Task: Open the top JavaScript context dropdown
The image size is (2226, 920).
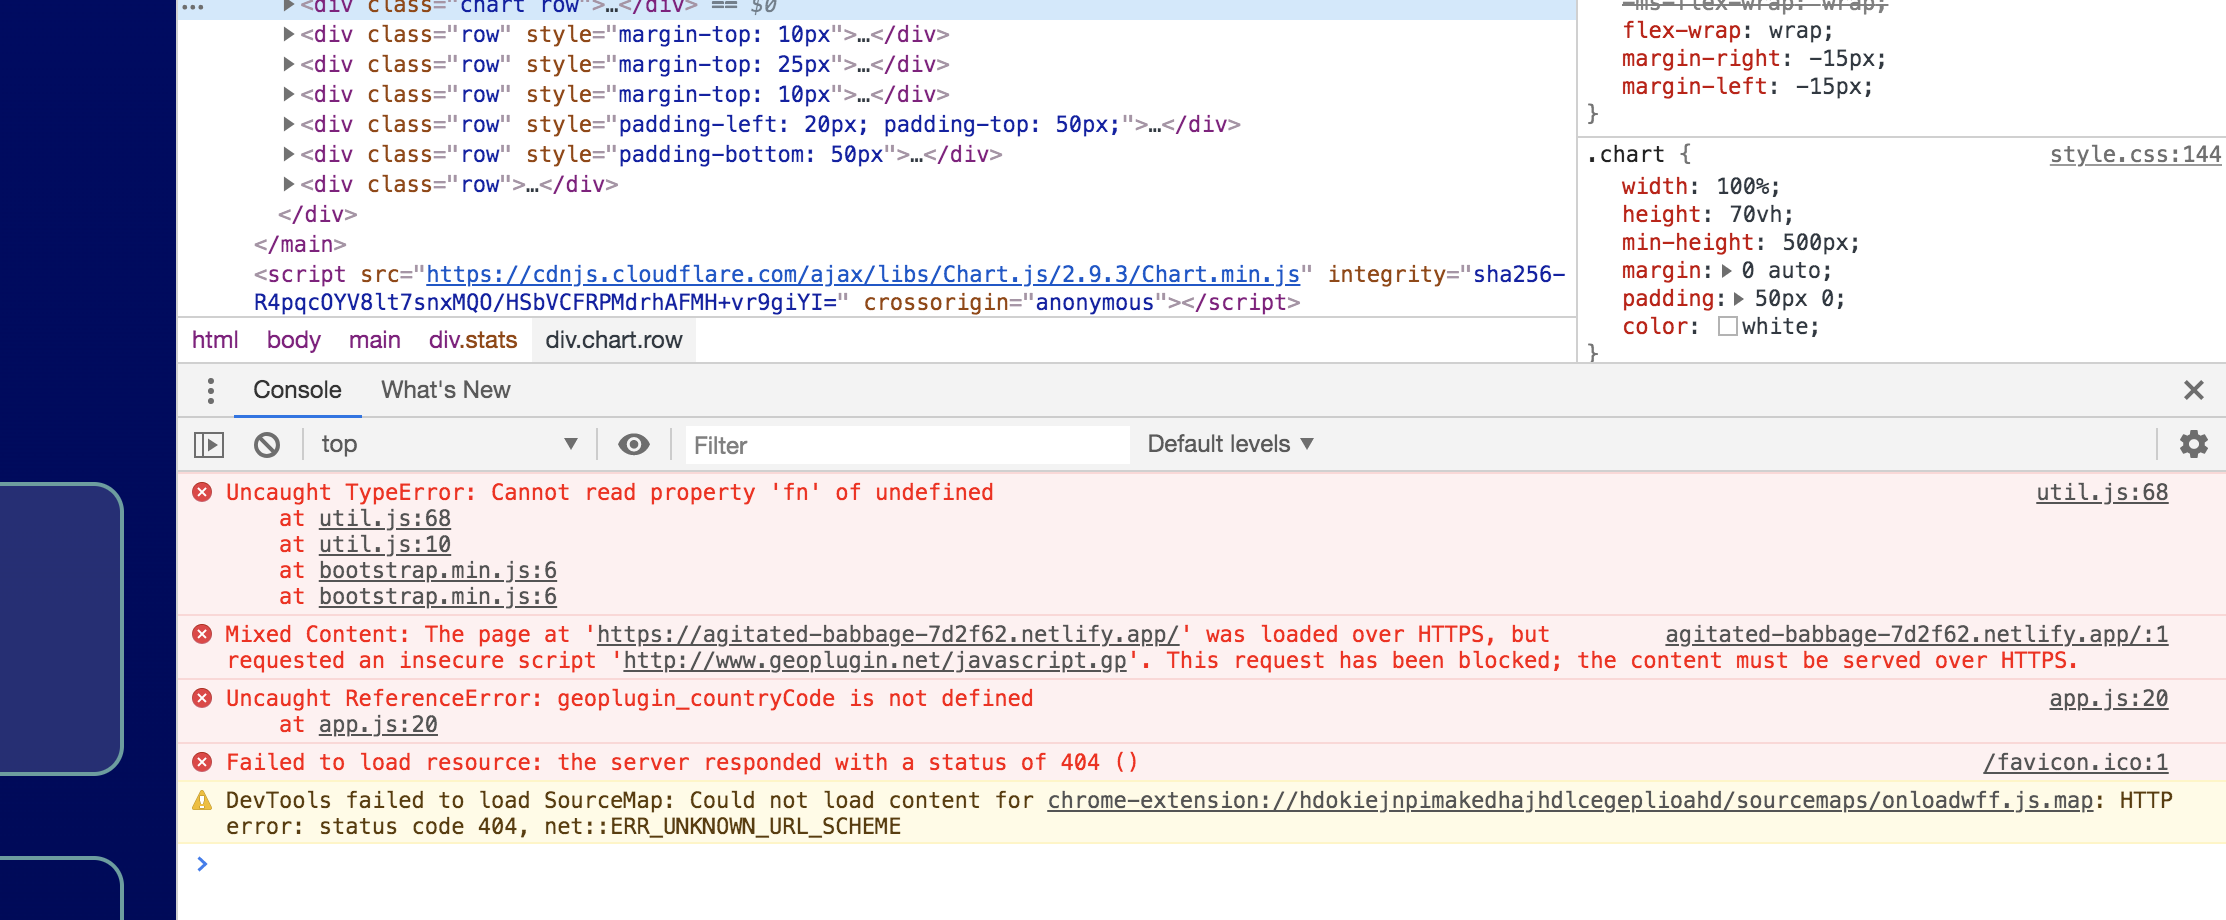Action: tap(449, 444)
